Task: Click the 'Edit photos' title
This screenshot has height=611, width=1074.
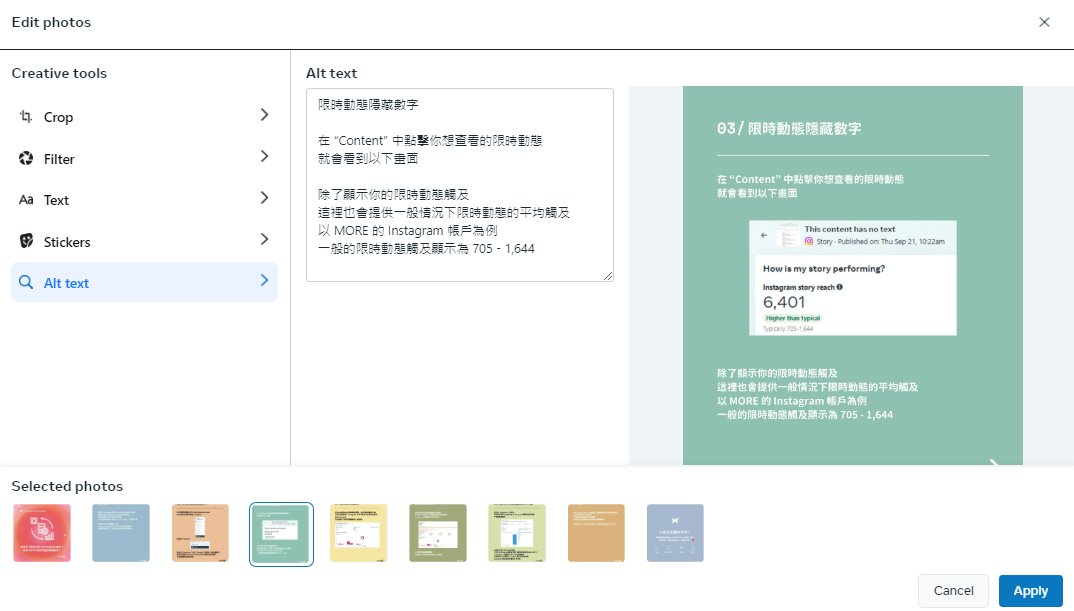Action: 51,22
